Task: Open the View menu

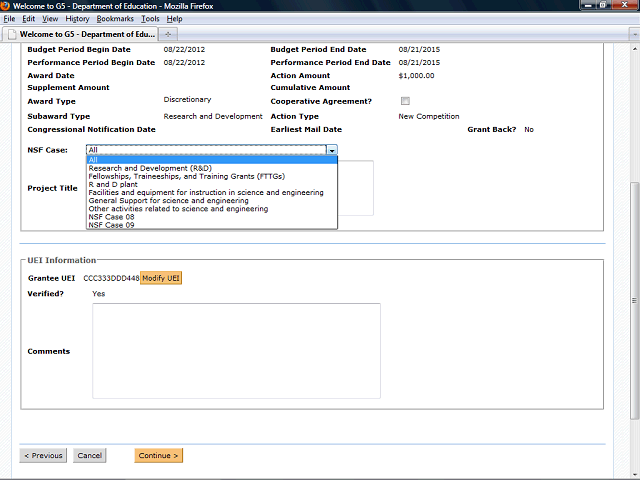Action: [x=50, y=19]
